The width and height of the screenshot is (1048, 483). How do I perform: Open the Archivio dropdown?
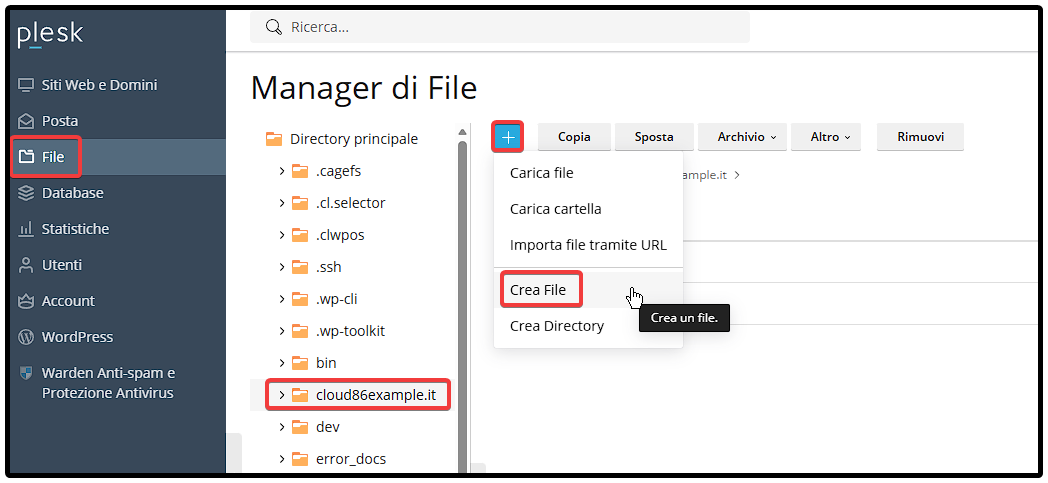pos(742,137)
